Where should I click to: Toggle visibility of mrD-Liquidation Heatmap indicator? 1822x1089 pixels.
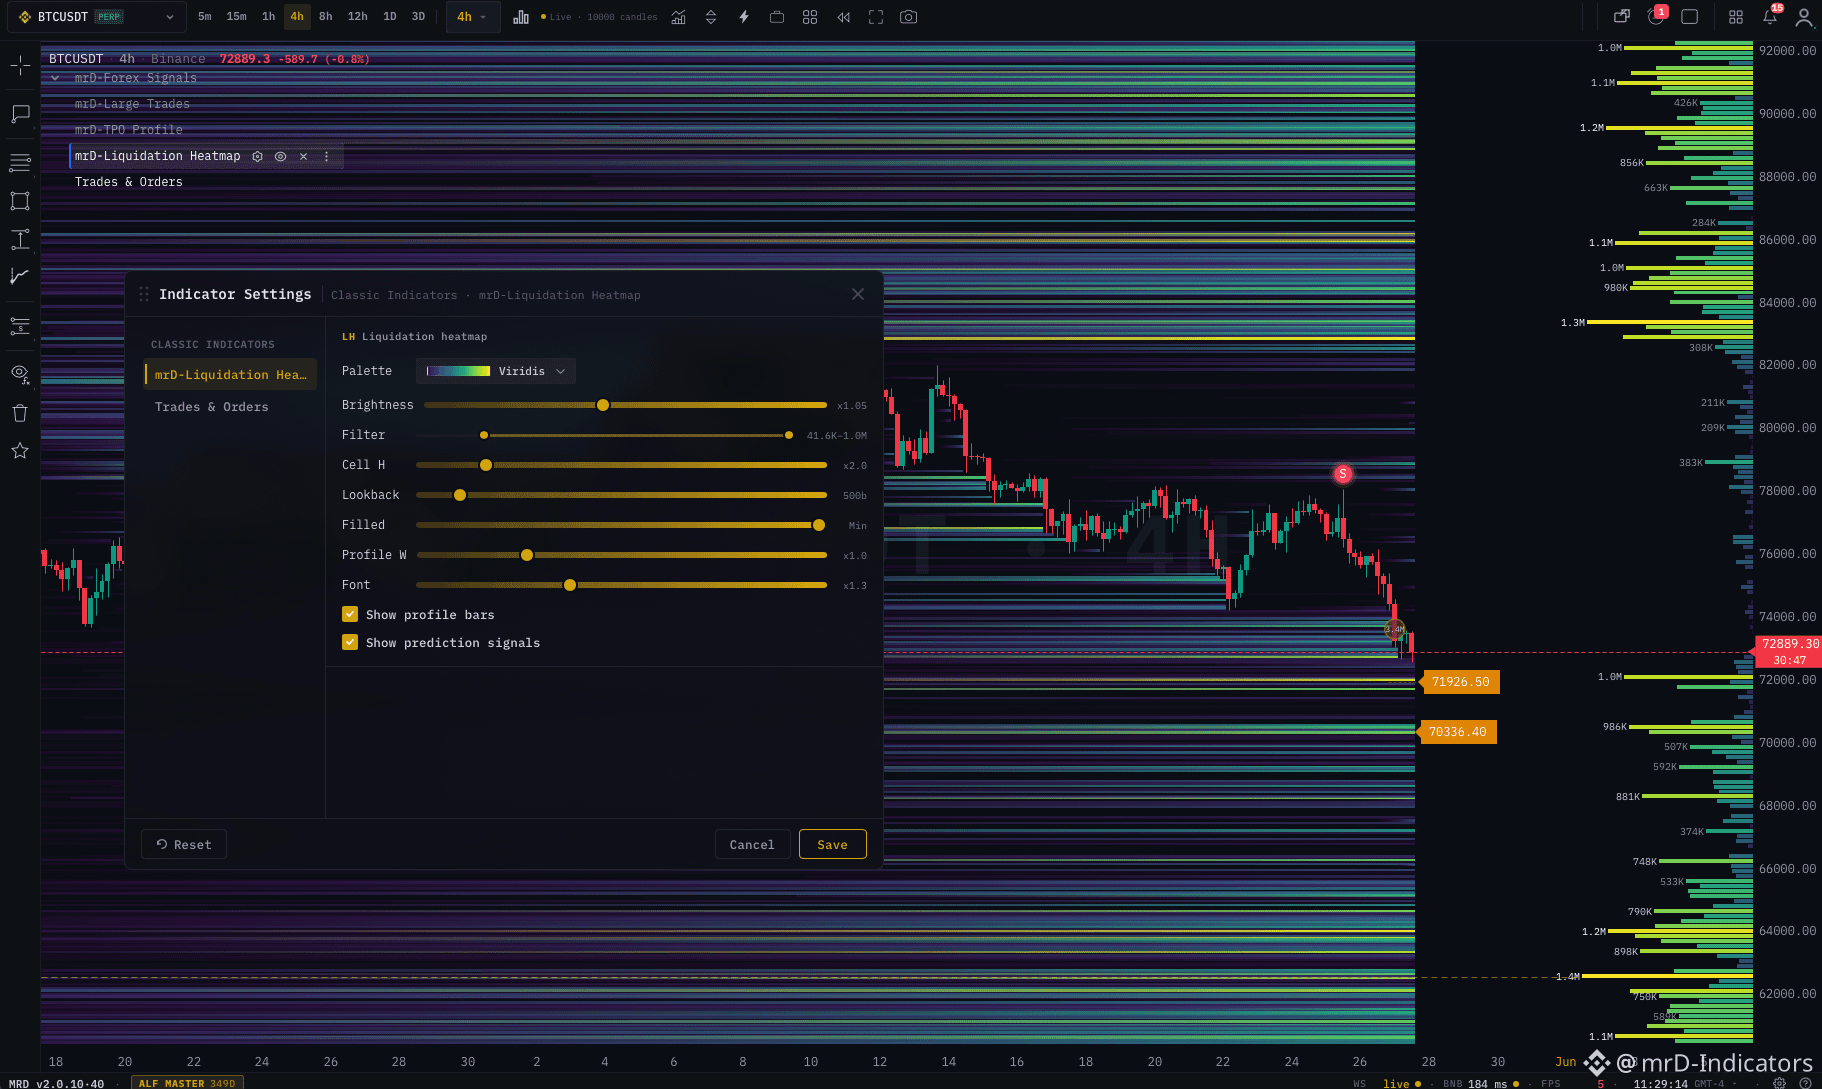click(x=280, y=156)
